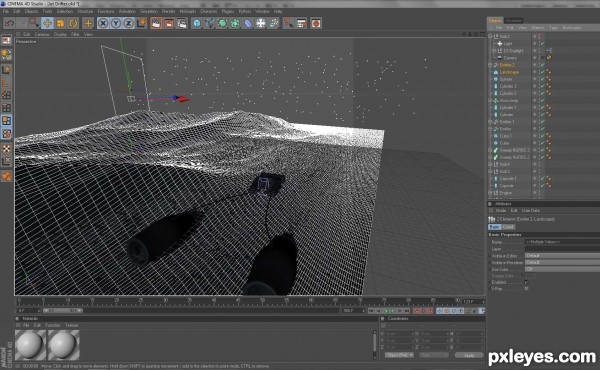Expand the Sweep NURBS.3 tree node
The height and width of the screenshot is (370, 600).
pyautogui.click(x=490, y=150)
